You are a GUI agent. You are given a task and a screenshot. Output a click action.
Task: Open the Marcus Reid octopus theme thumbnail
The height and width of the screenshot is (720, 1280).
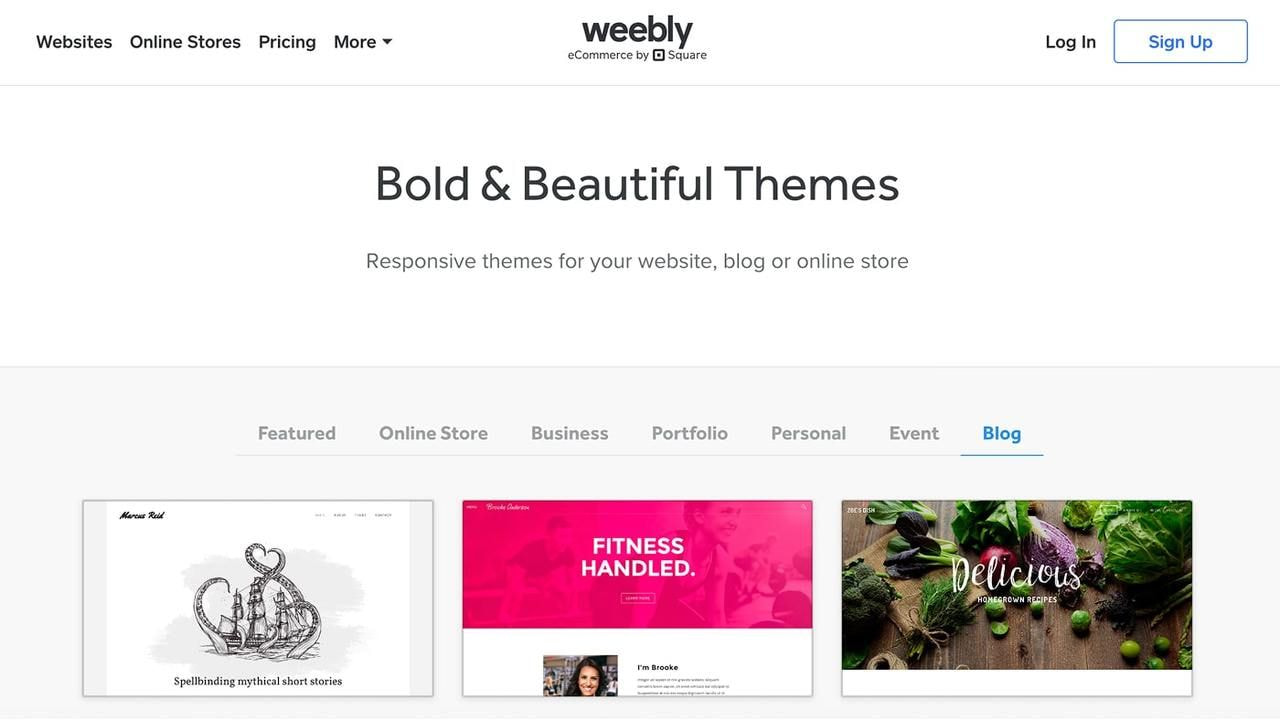(x=258, y=598)
